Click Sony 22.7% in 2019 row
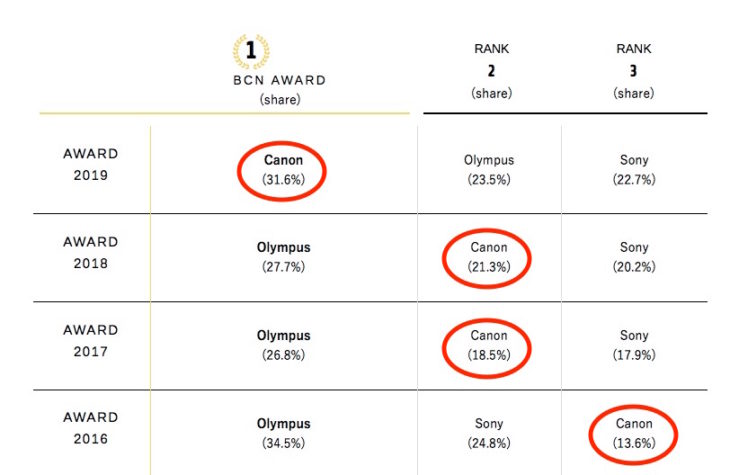Image resolution: width=730 pixels, height=475 pixels. 634,170
